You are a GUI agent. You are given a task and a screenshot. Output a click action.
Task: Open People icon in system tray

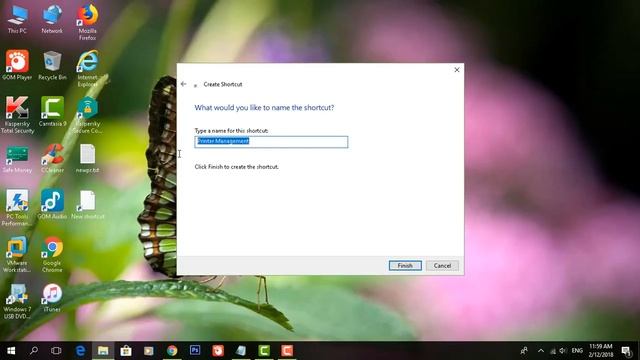tap(524, 351)
